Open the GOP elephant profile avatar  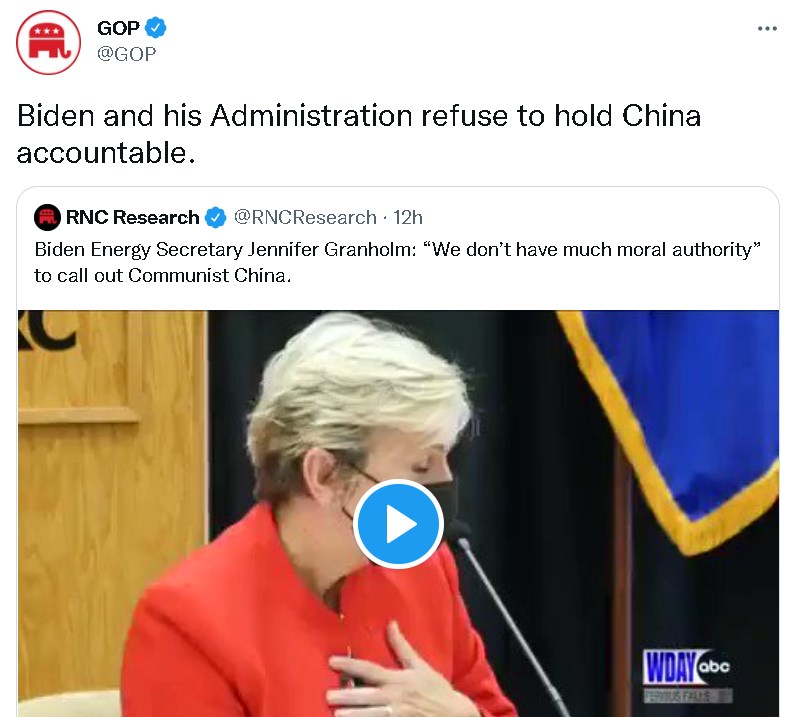click(48, 42)
